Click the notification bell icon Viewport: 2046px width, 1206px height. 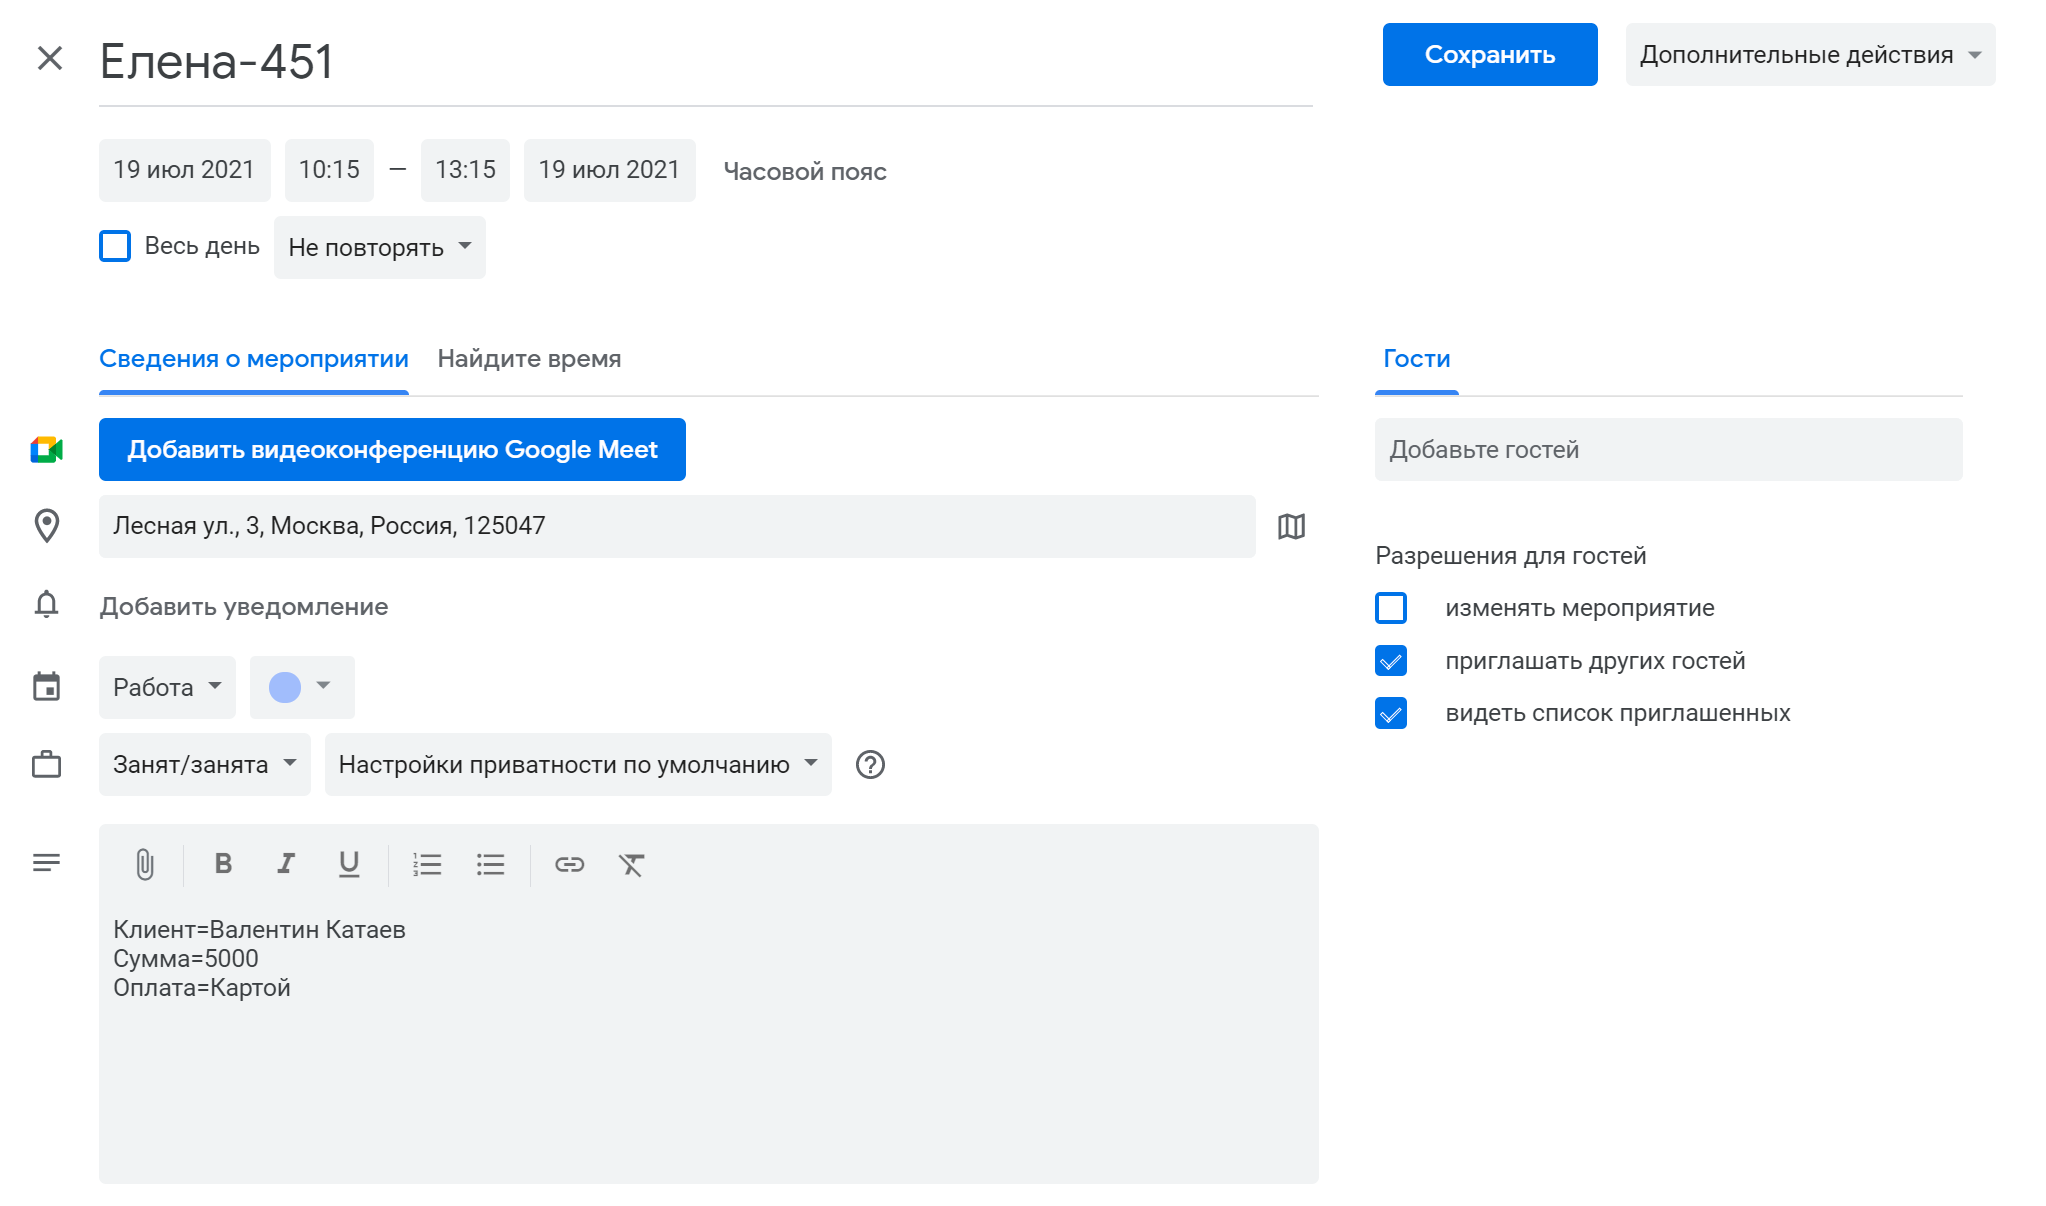47,605
